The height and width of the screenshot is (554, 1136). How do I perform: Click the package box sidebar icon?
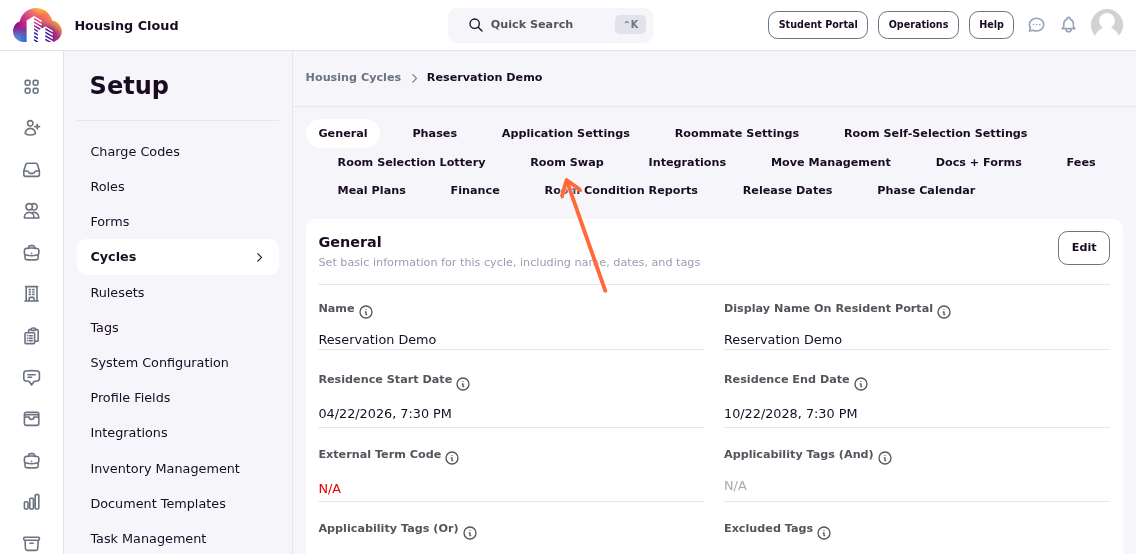click(31, 419)
